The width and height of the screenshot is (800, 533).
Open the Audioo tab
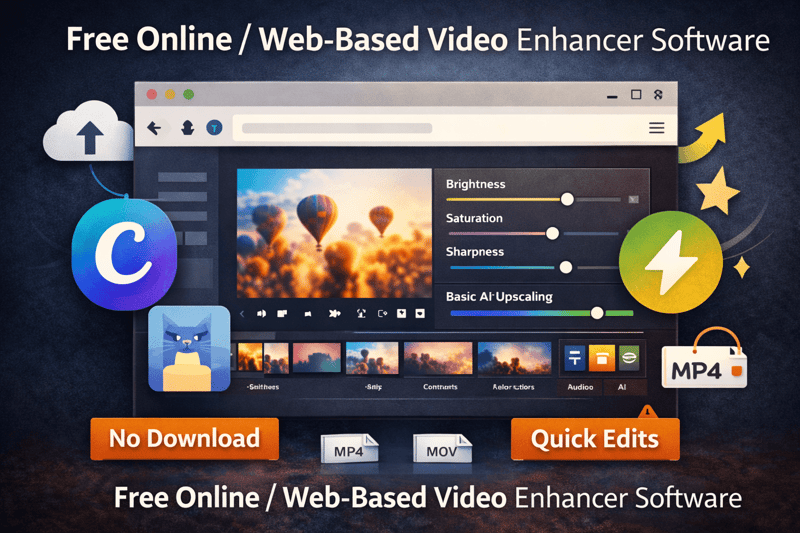[x=580, y=387]
